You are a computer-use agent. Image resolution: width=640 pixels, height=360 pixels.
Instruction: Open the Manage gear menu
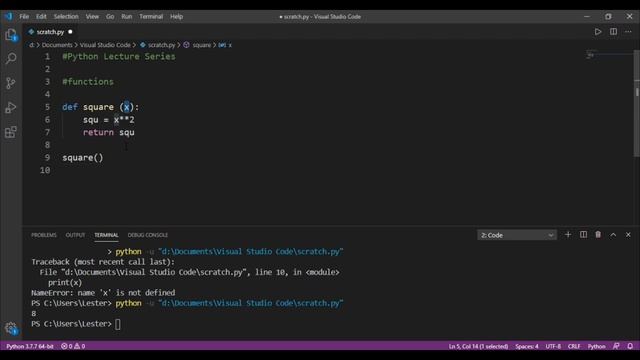(x=11, y=328)
